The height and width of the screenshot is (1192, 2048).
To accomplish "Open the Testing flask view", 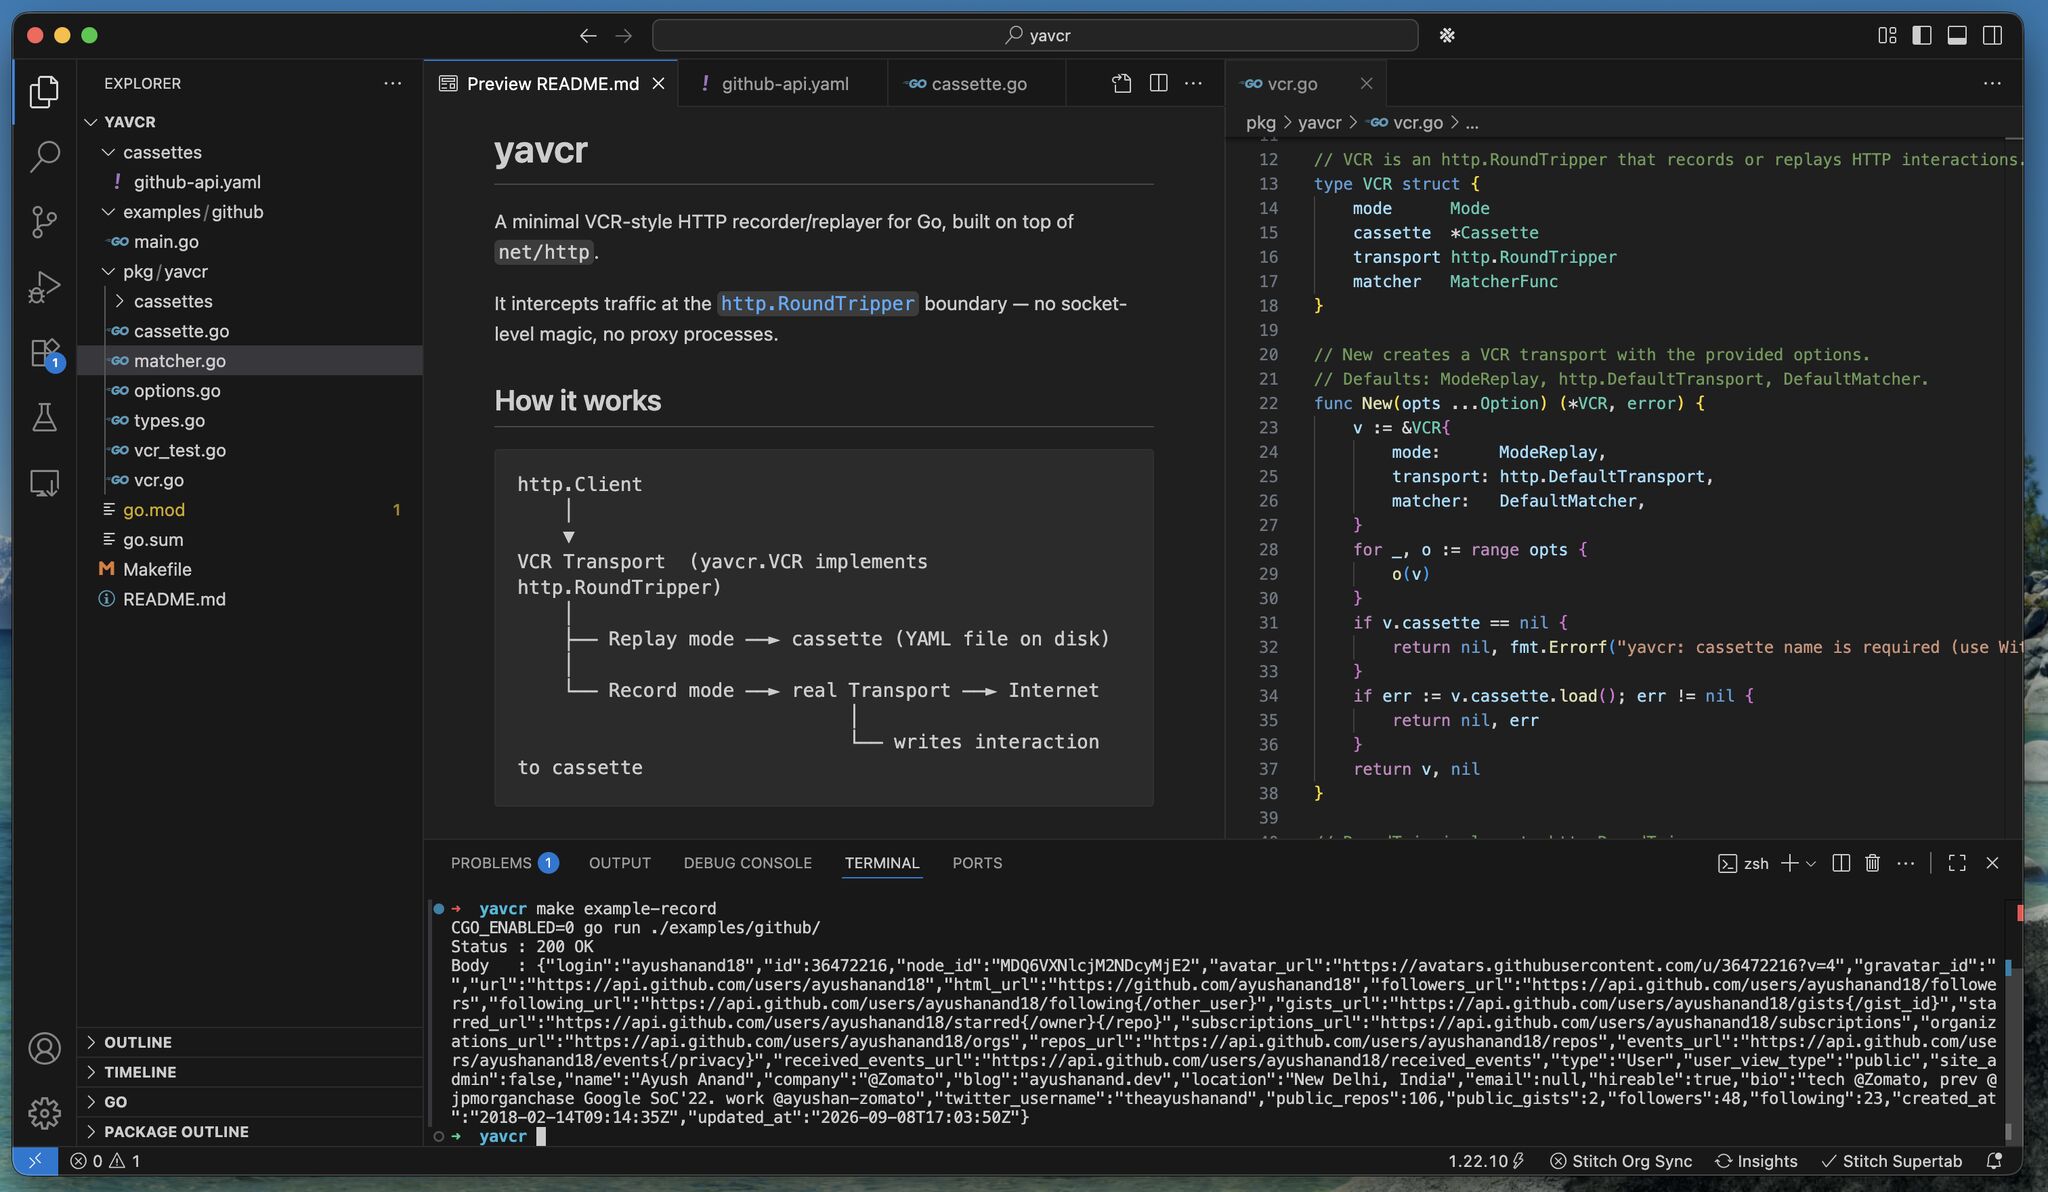I will (x=44, y=418).
